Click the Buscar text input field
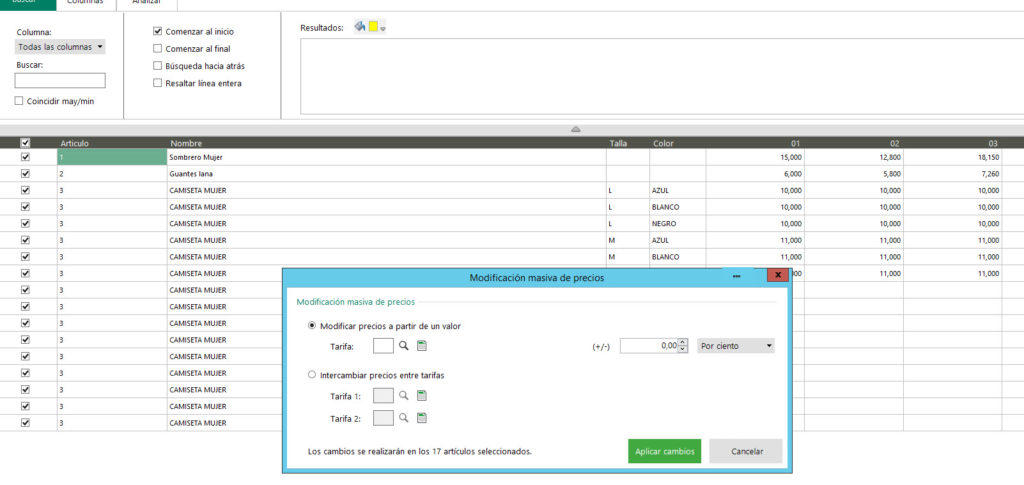The image size is (1024, 485). [x=60, y=80]
